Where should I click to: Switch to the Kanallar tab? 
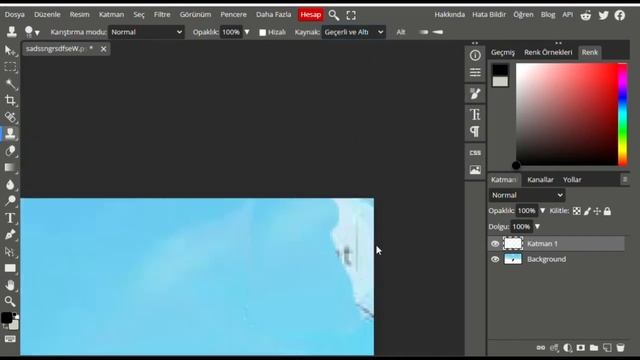[x=540, y=180]
